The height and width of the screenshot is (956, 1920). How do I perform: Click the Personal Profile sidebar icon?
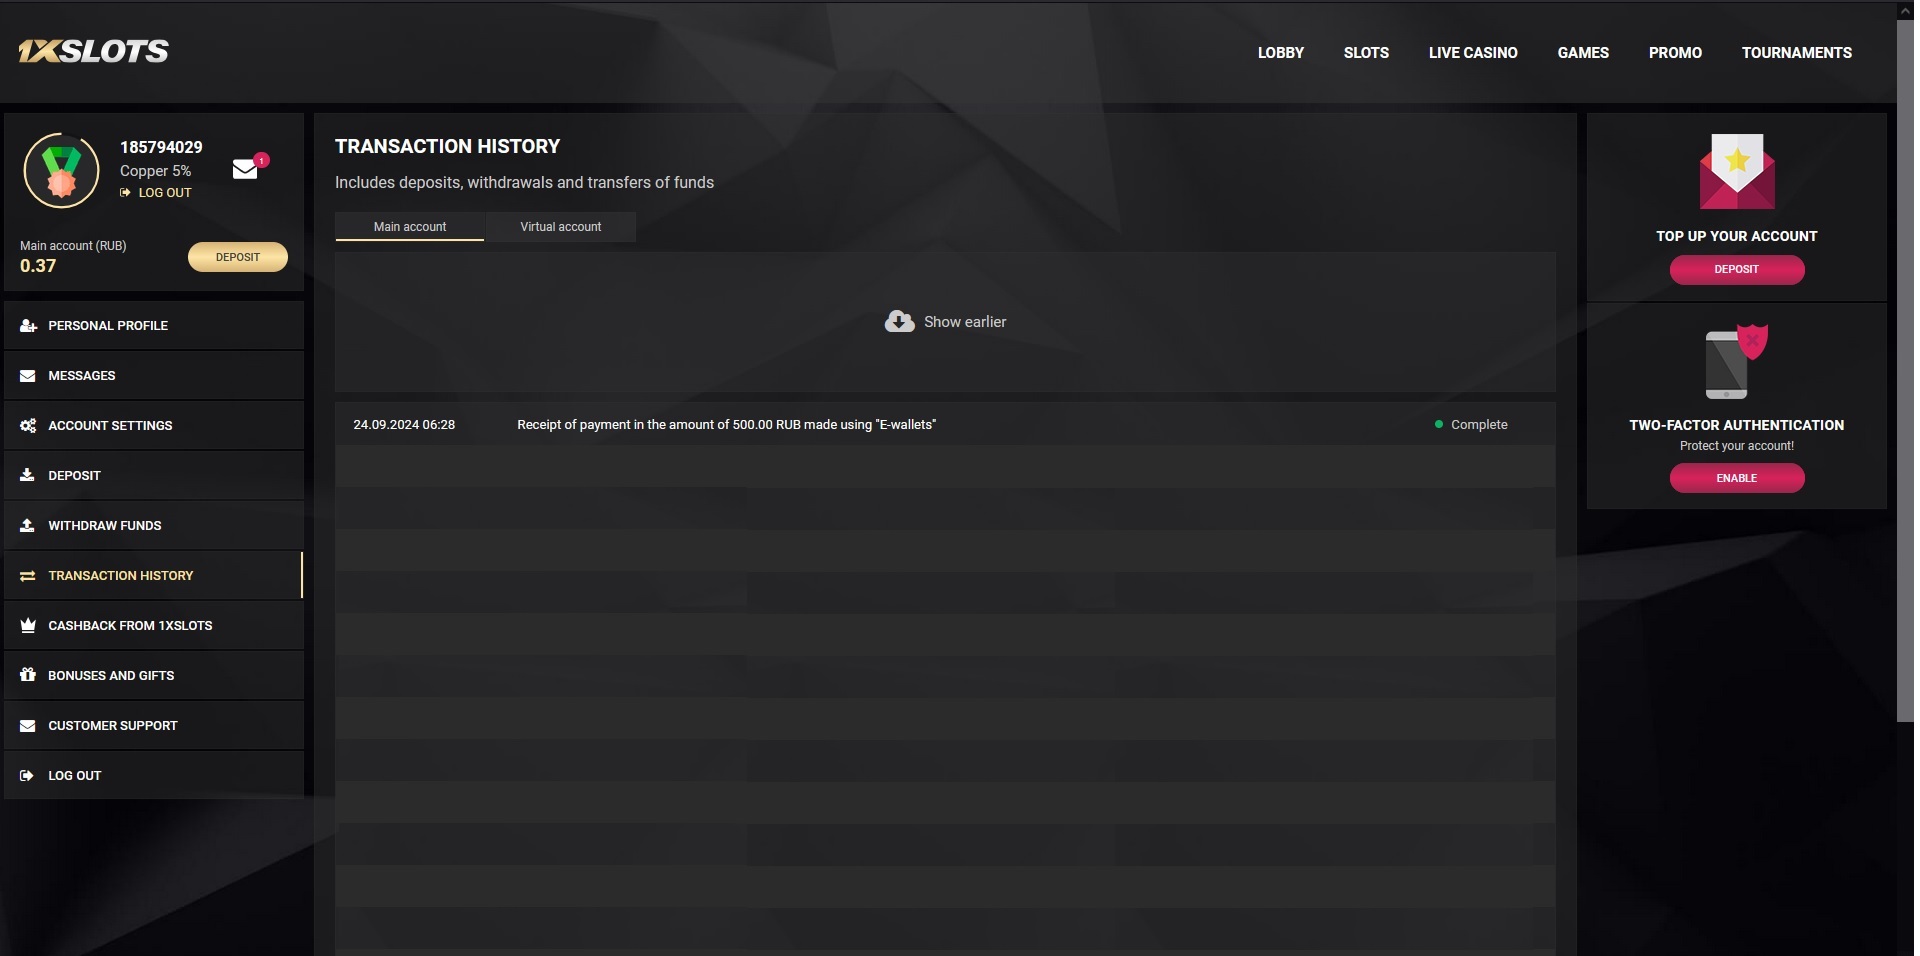pos(28,326)
